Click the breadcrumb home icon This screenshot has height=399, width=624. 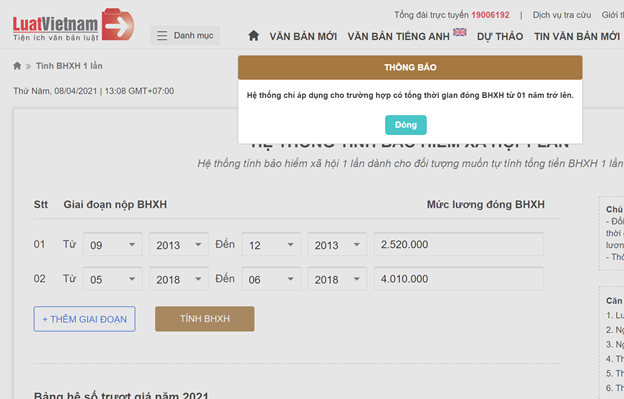(17, 66)
